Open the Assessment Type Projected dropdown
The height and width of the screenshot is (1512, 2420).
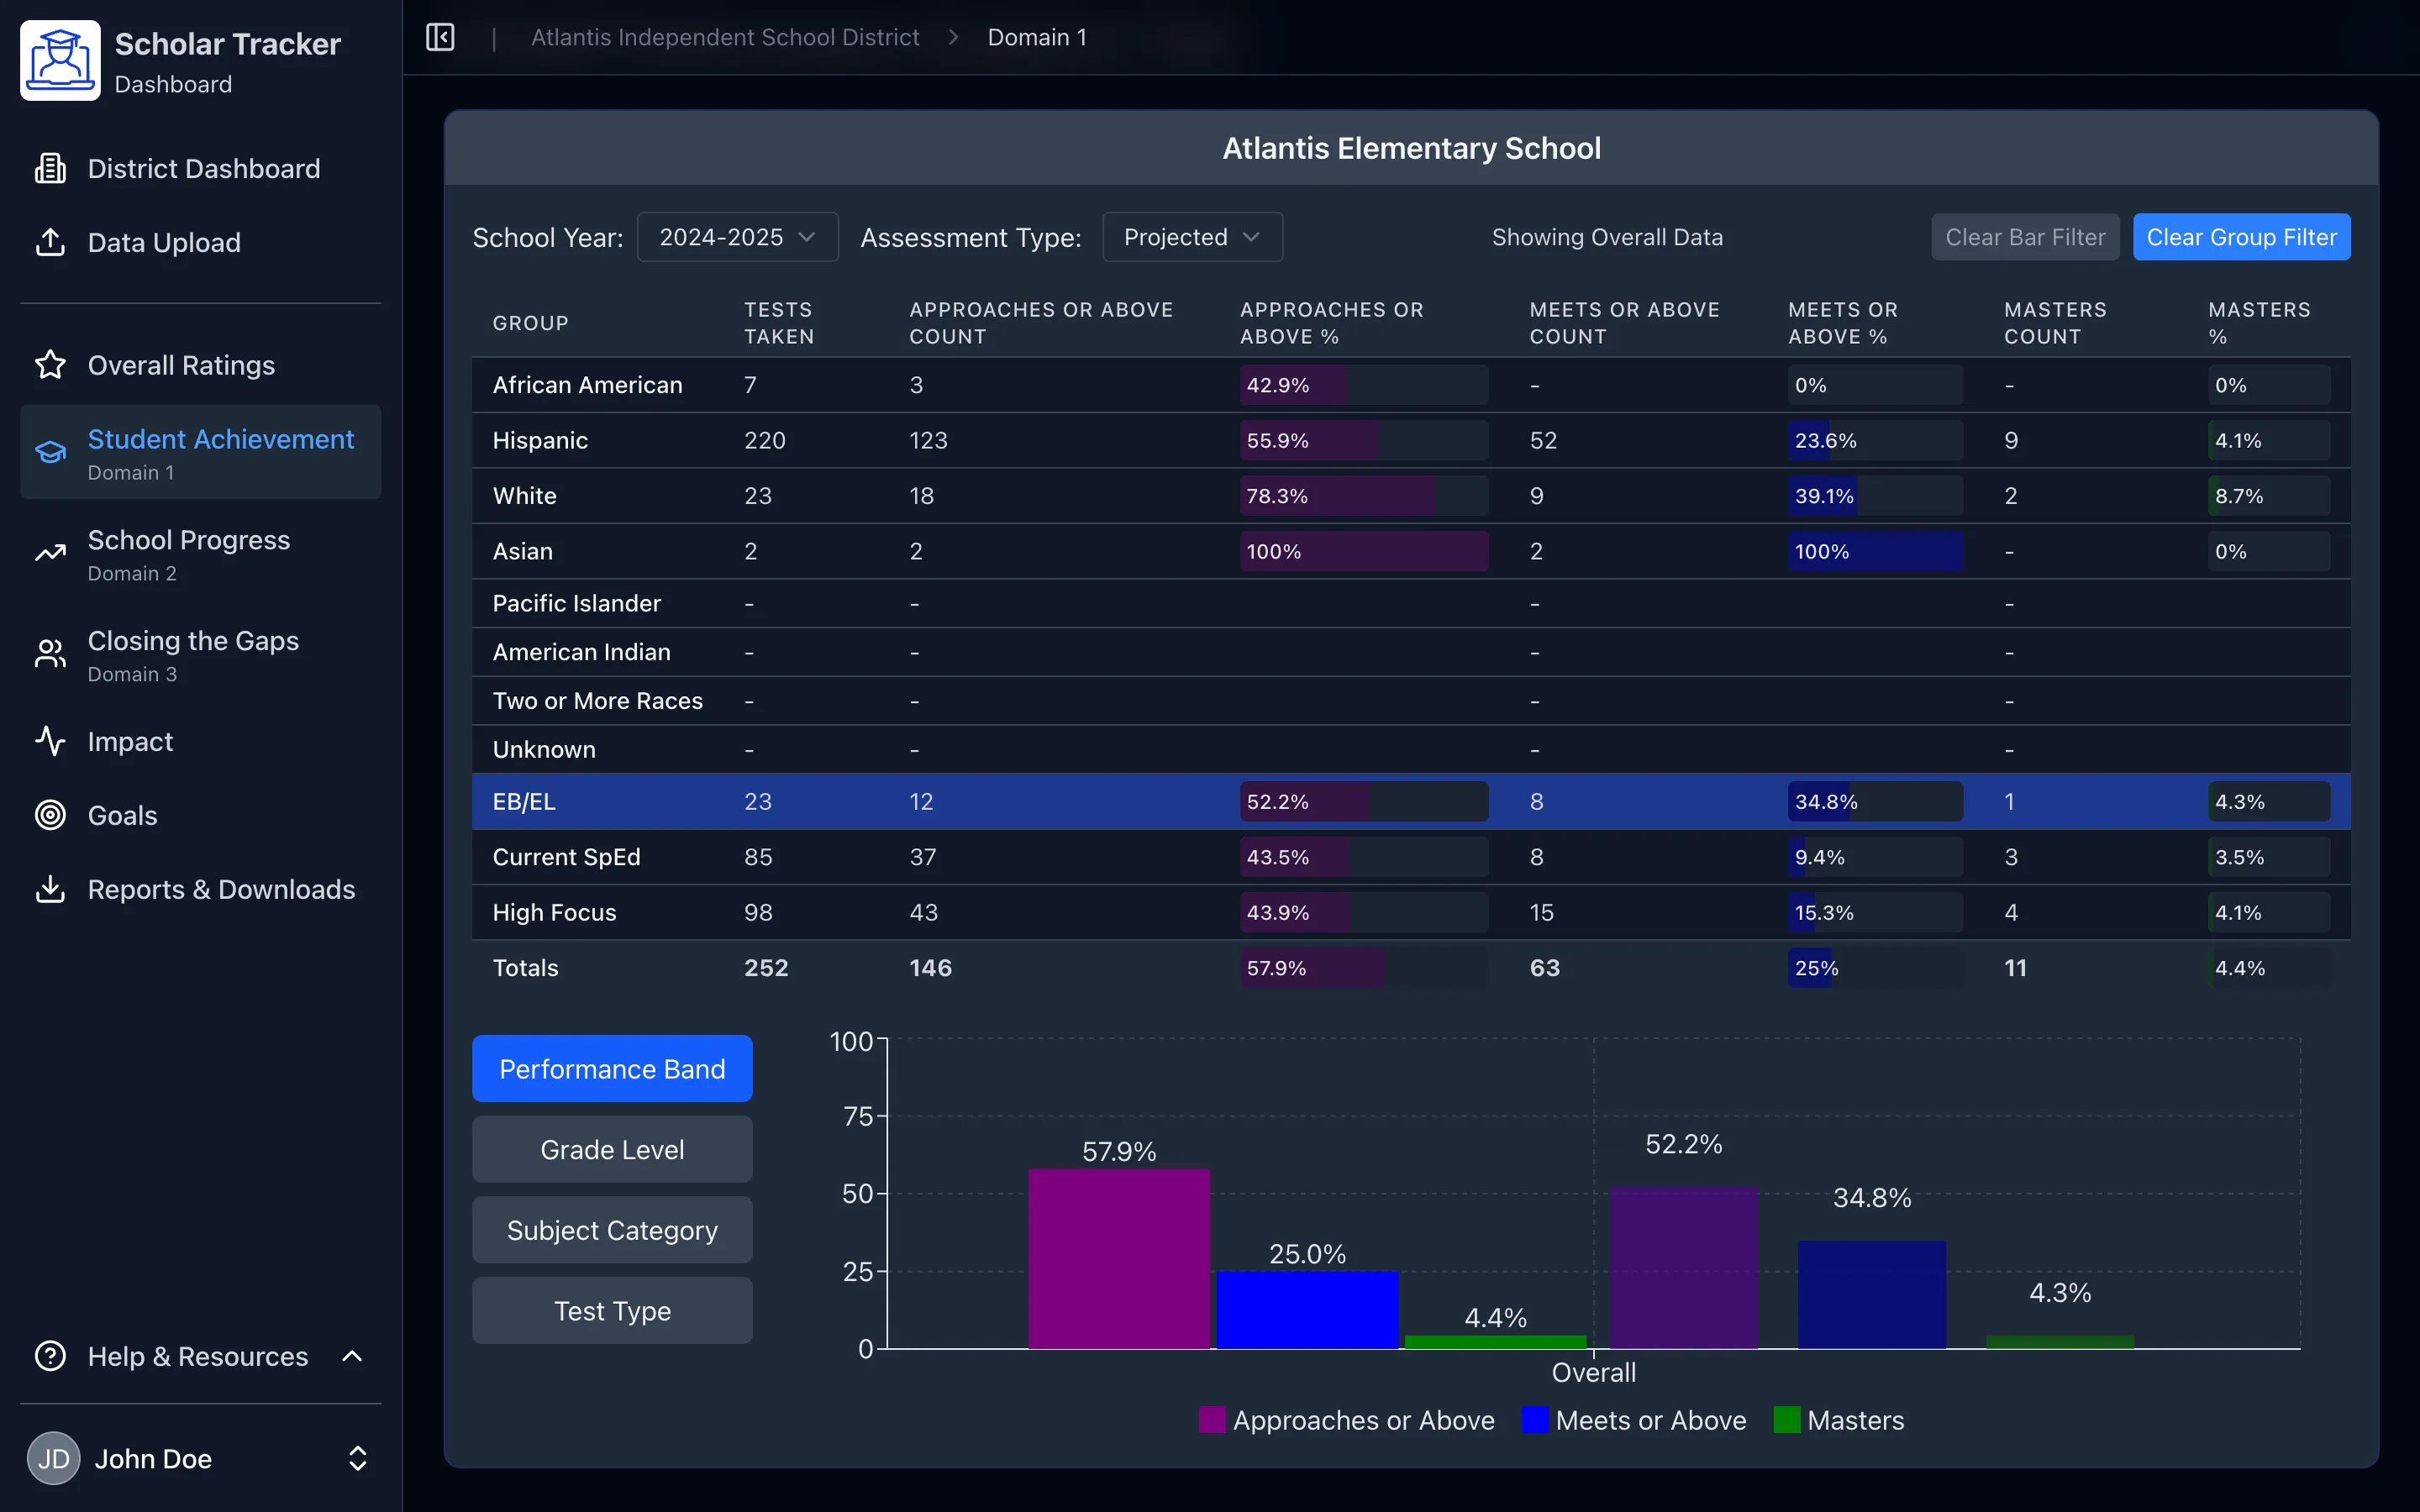(x=1191, y=237)
